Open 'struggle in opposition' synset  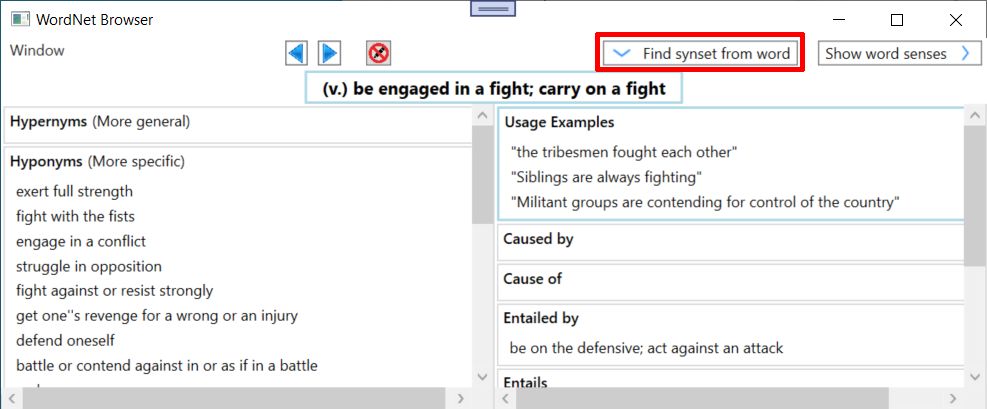(x=89, y=266)
